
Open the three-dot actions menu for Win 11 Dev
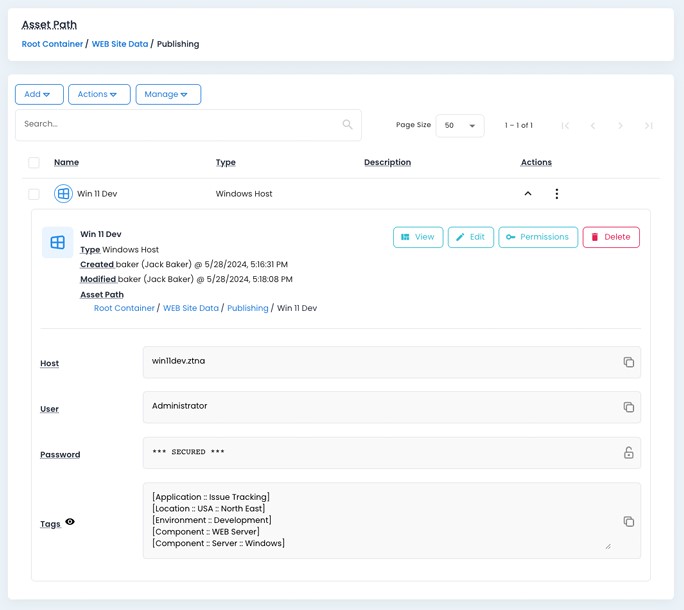tap(557, 194)
